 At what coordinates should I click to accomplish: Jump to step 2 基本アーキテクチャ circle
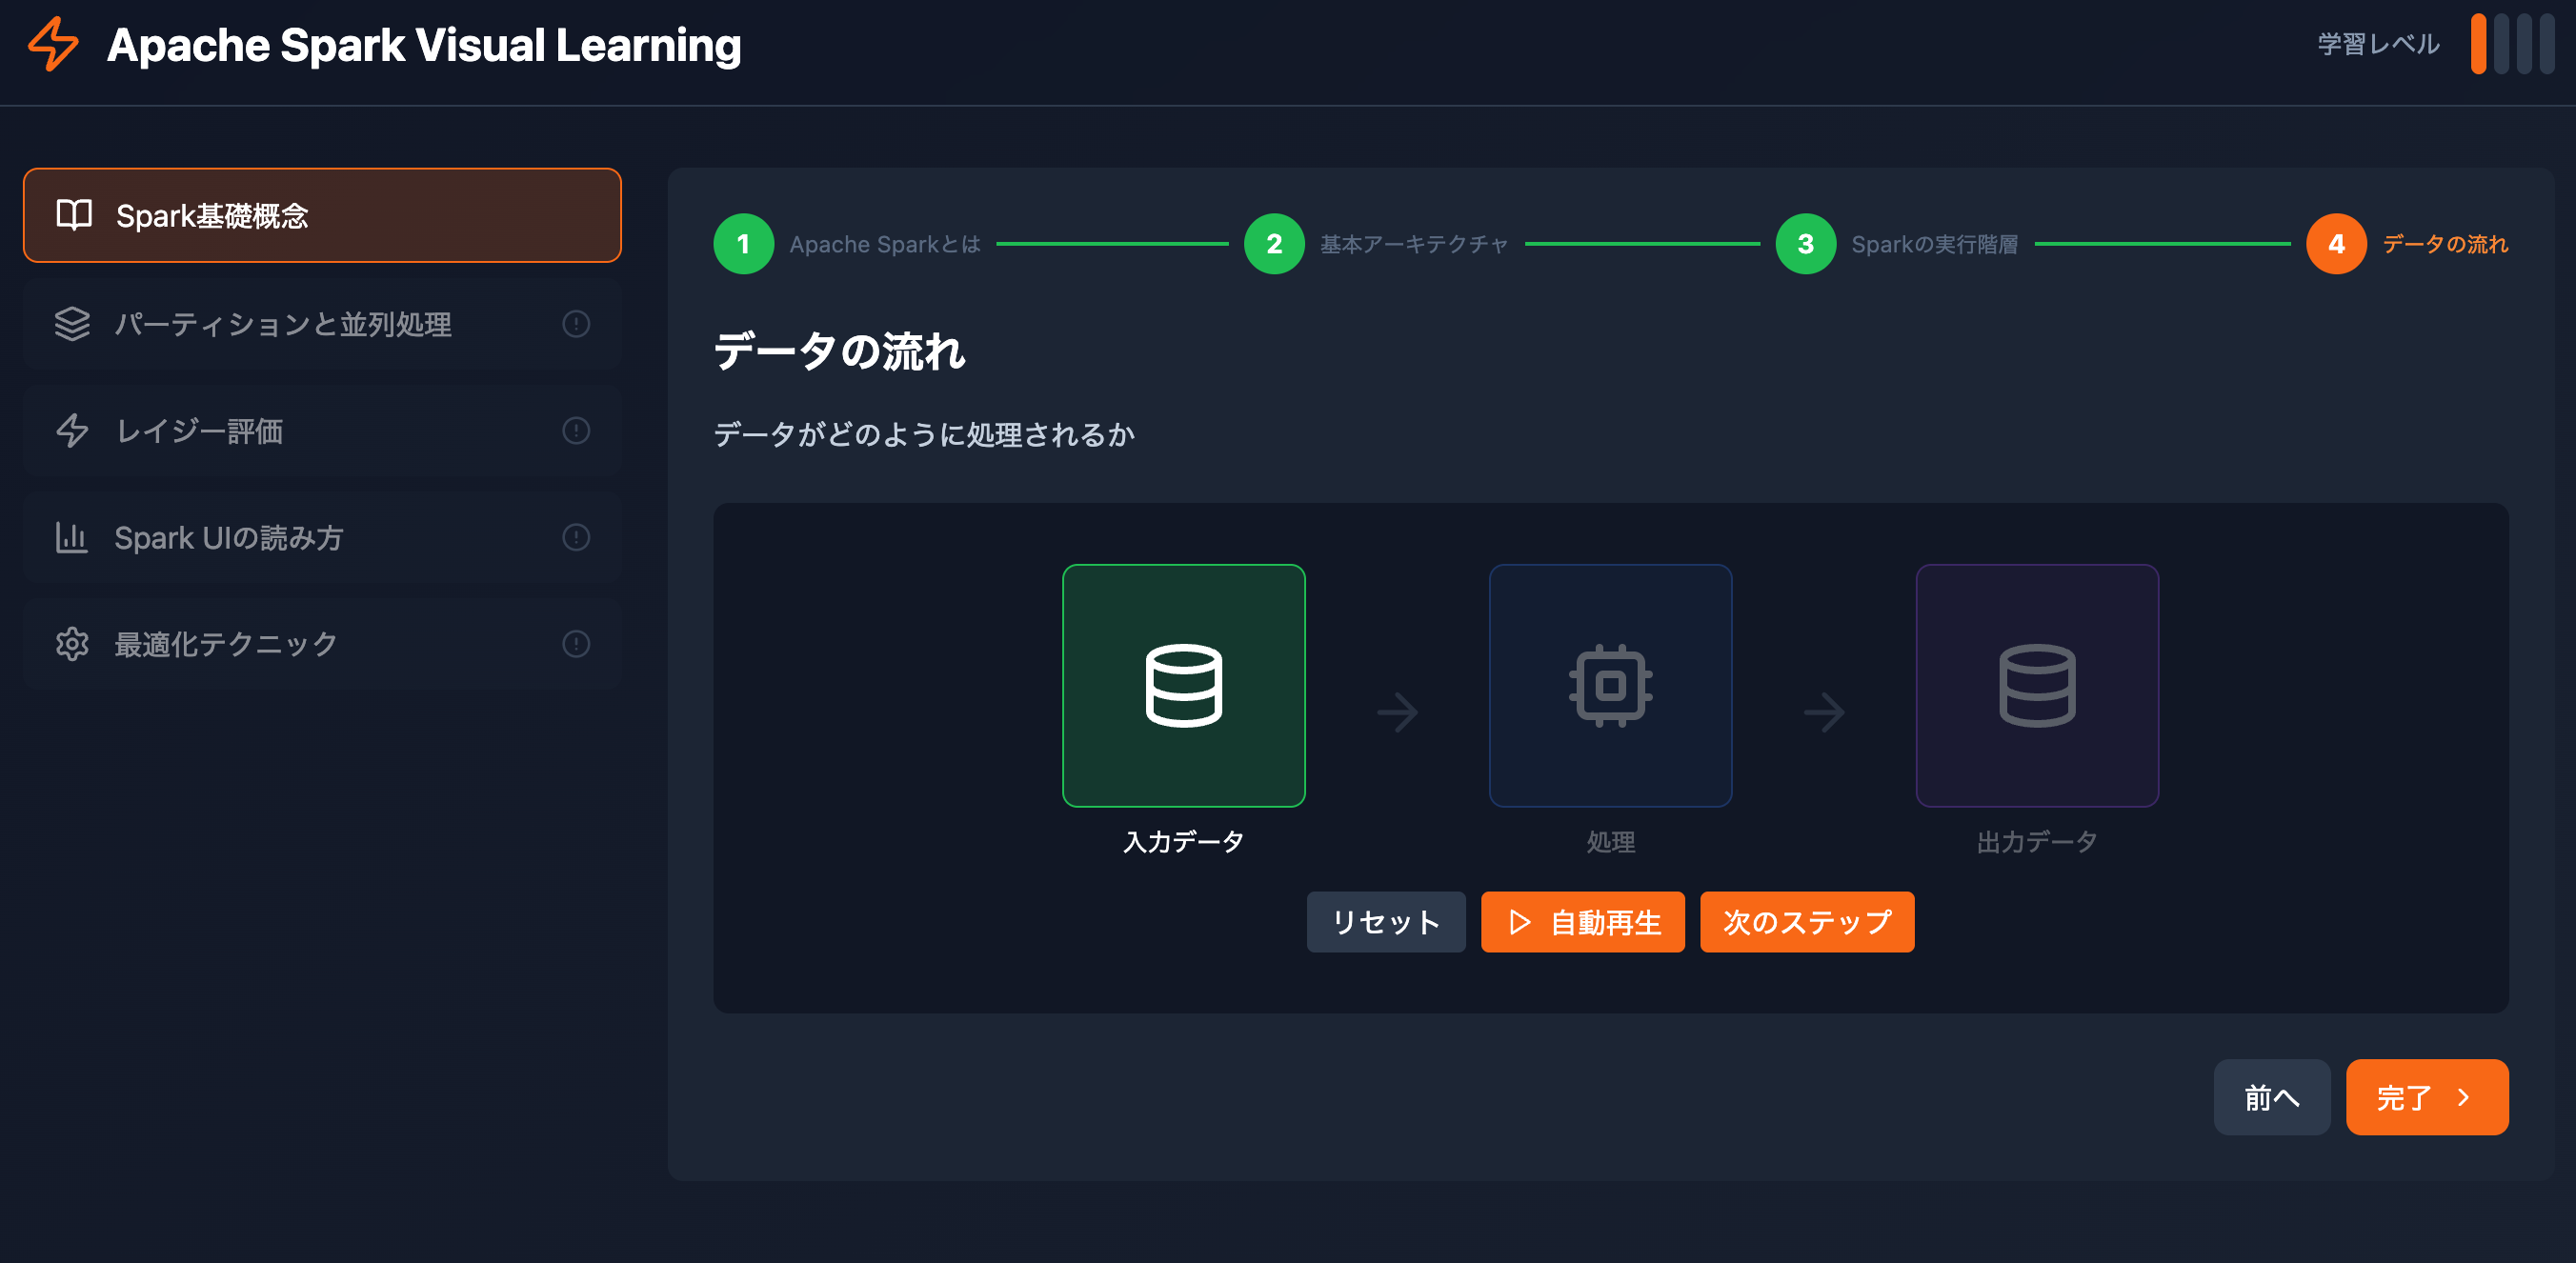click(1274, 244)
